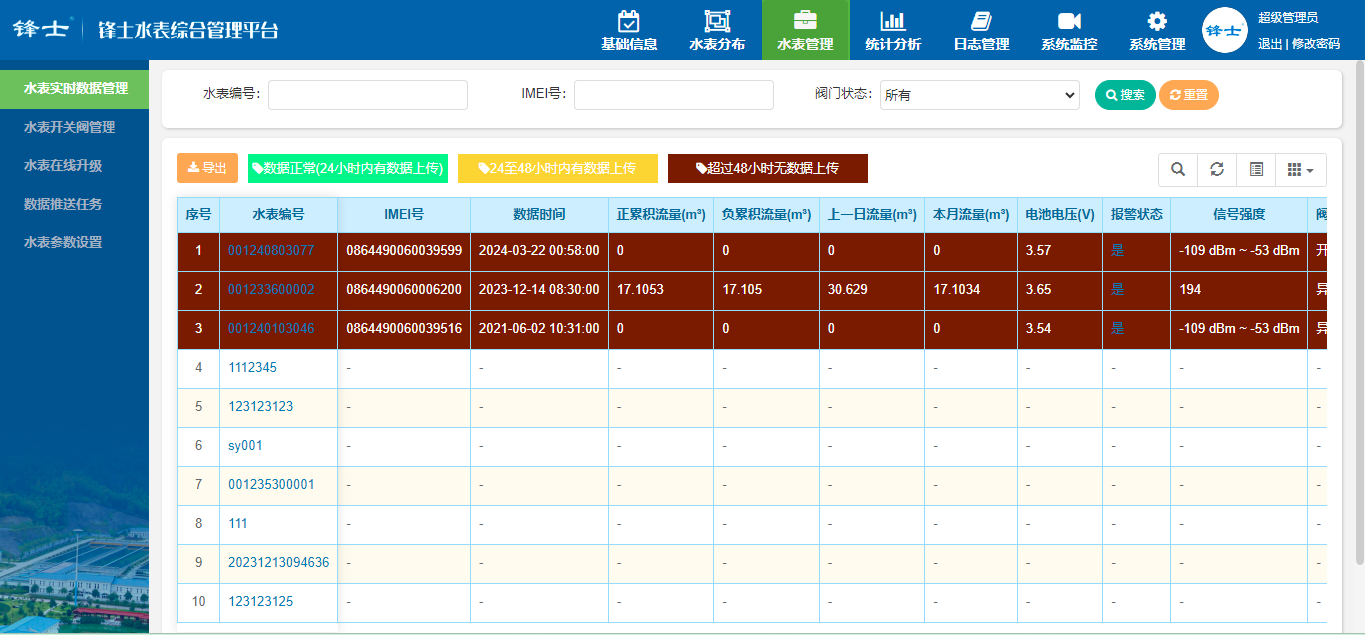1365x635 pixels.
Task: Select 数据推送任务 in the sidebar
Action: point(63,204)
